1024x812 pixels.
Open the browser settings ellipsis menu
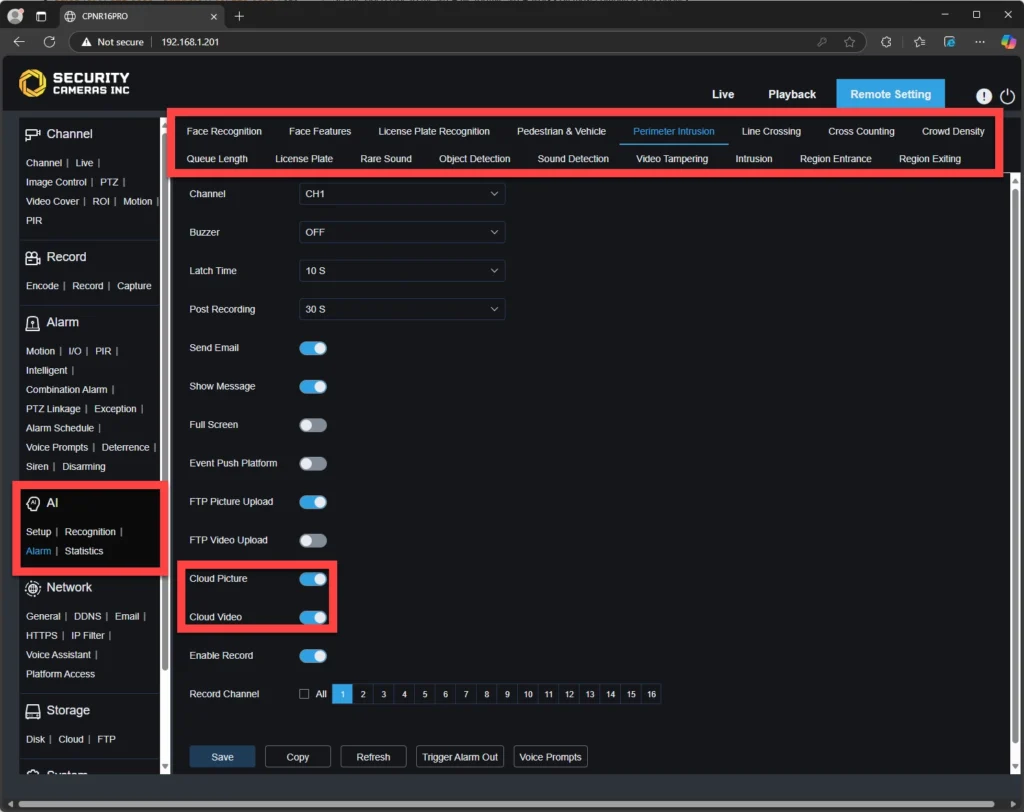980,42
